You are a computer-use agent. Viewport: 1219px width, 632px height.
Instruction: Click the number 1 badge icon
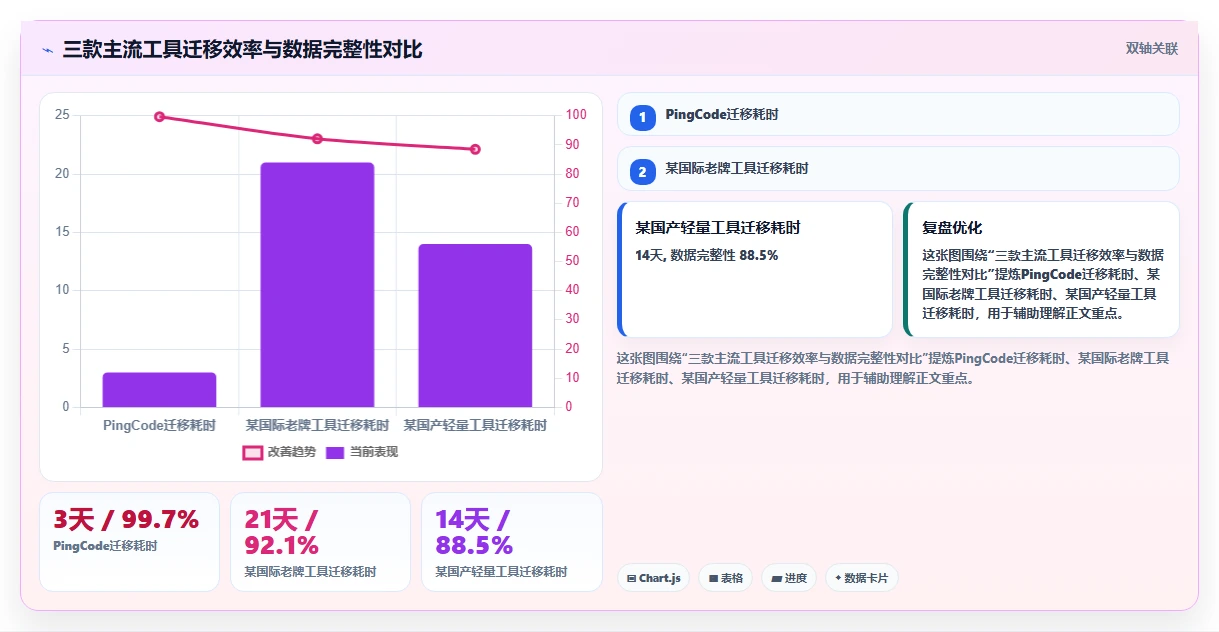point(643,118)
